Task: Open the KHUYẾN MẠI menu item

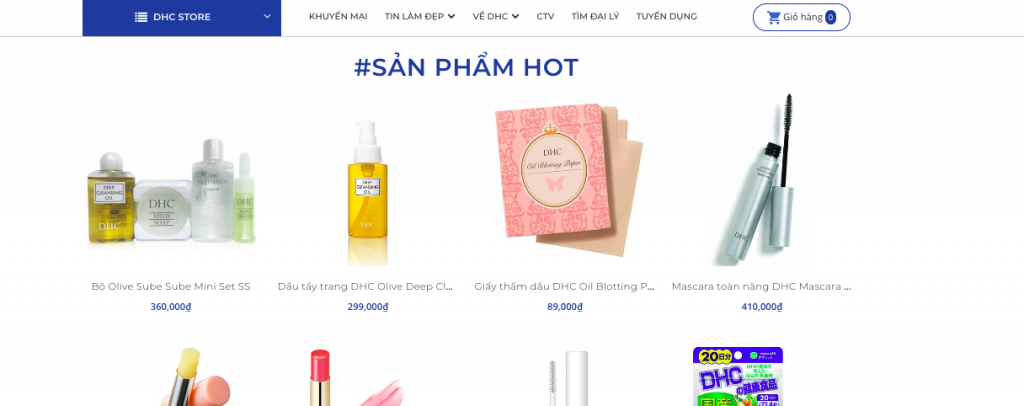Action: point(338,16)
